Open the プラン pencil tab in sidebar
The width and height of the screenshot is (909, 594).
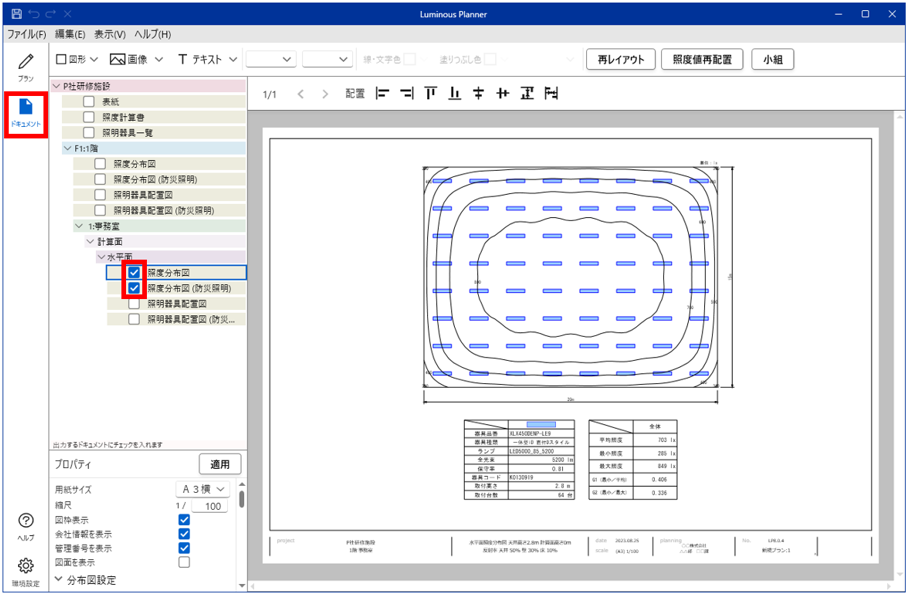[25, 66]
